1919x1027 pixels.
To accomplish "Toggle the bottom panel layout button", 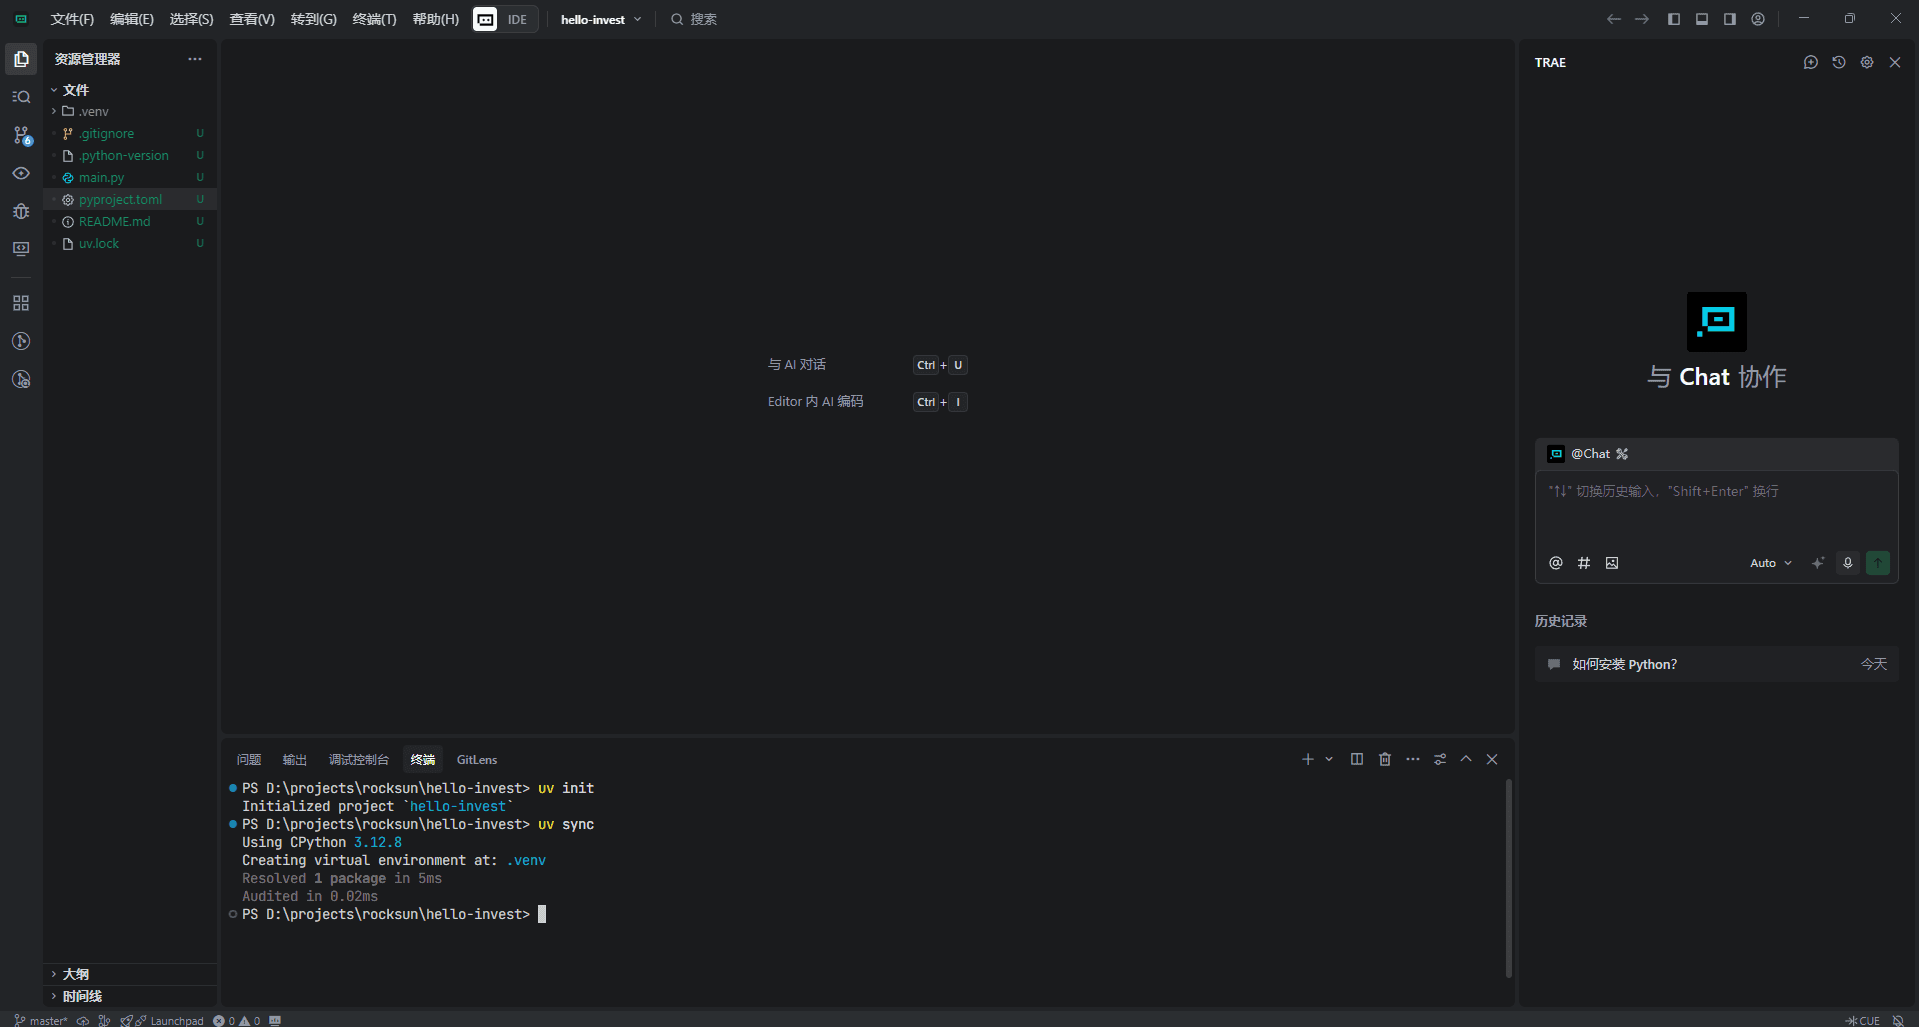I will pos(1701,19).
